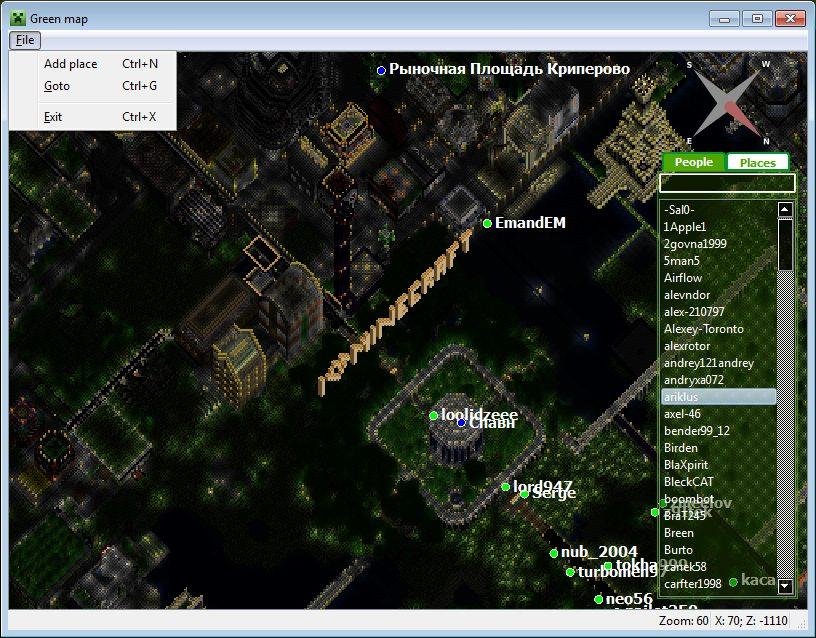Open the File menu
The width and height of the screenshot is (816, 638).
click(25, 40)
